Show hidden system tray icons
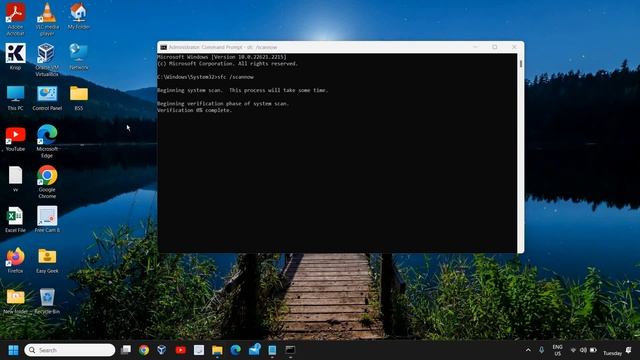Viewport: 640px width, 360px height. (528, 350)
